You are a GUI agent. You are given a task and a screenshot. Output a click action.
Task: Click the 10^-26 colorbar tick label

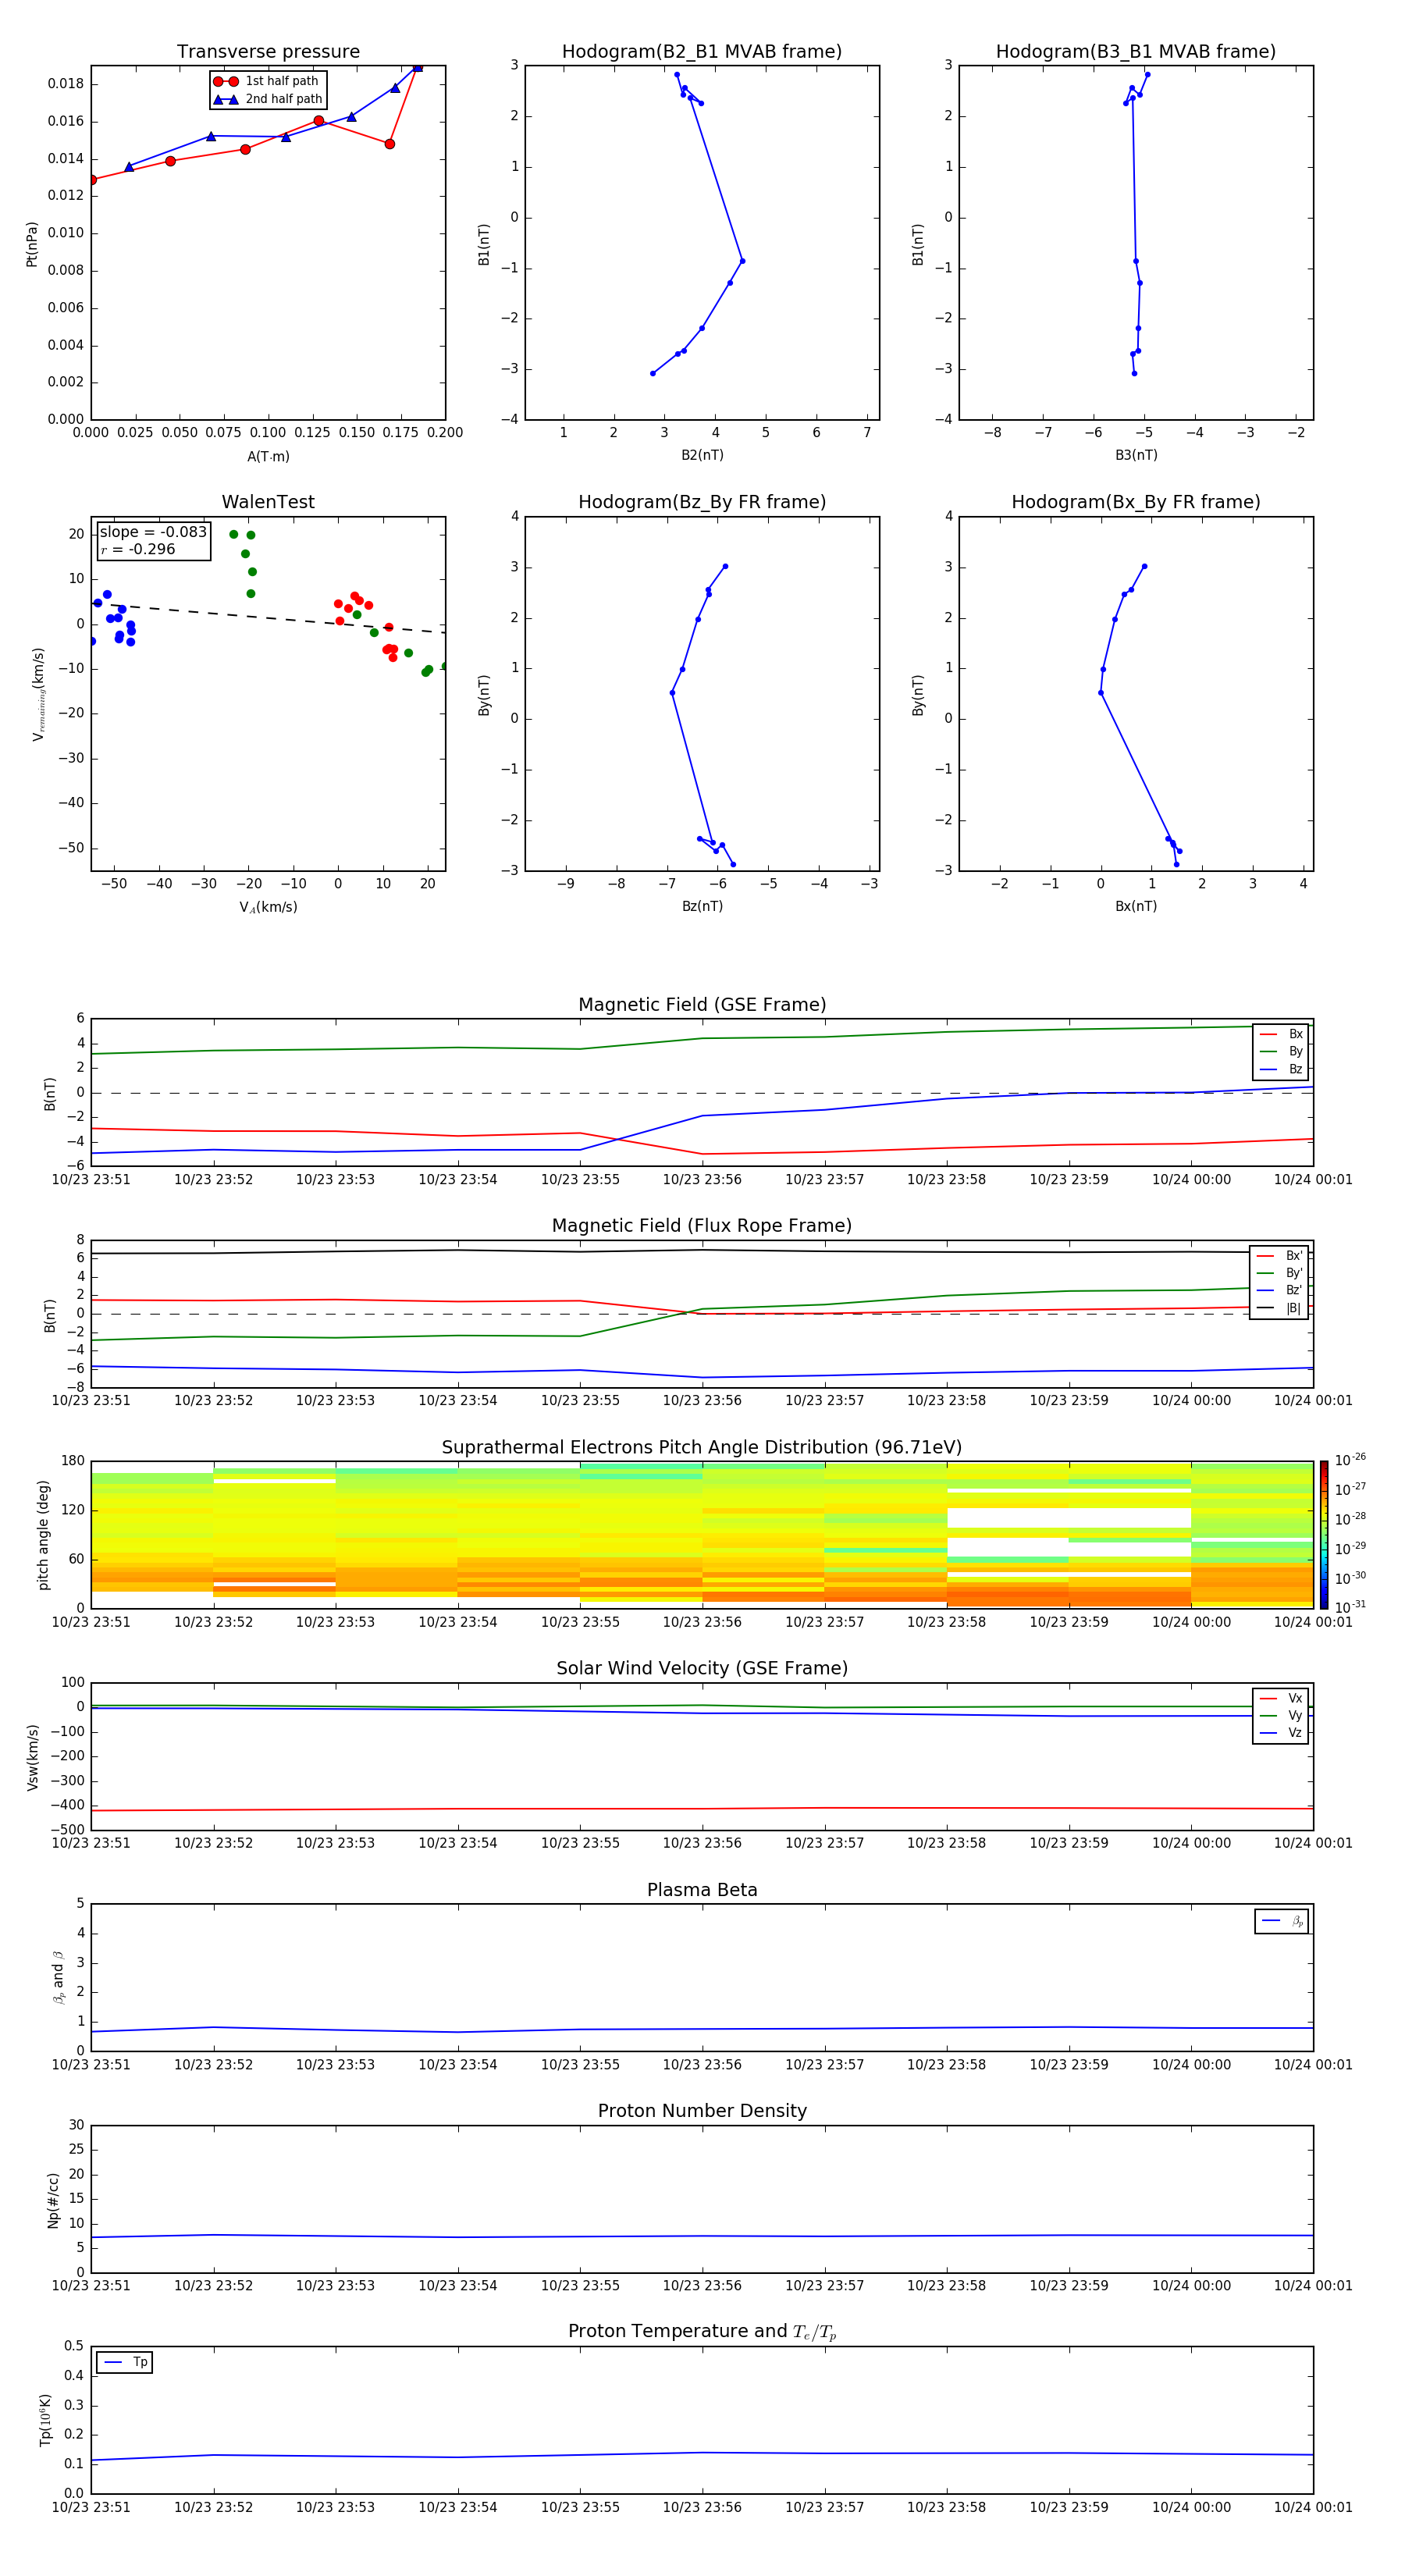click(1350, 1460)
